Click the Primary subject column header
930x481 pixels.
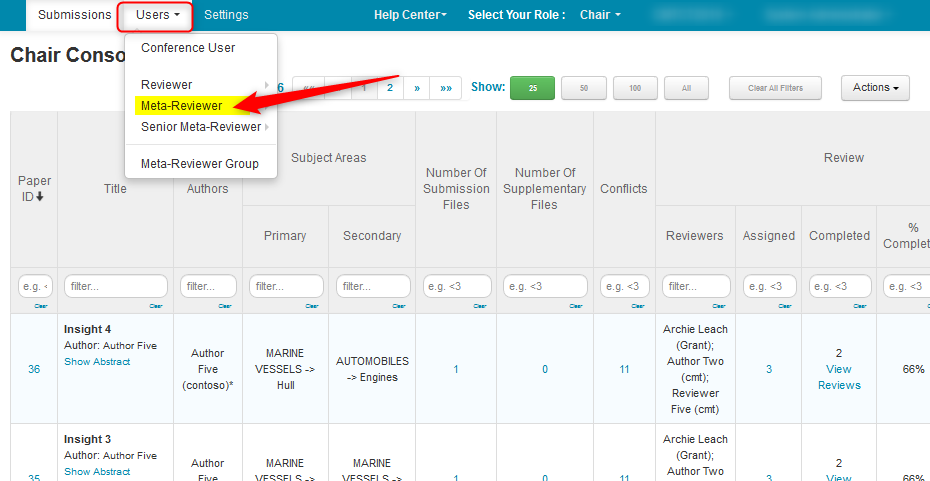(x=285, y=235)
